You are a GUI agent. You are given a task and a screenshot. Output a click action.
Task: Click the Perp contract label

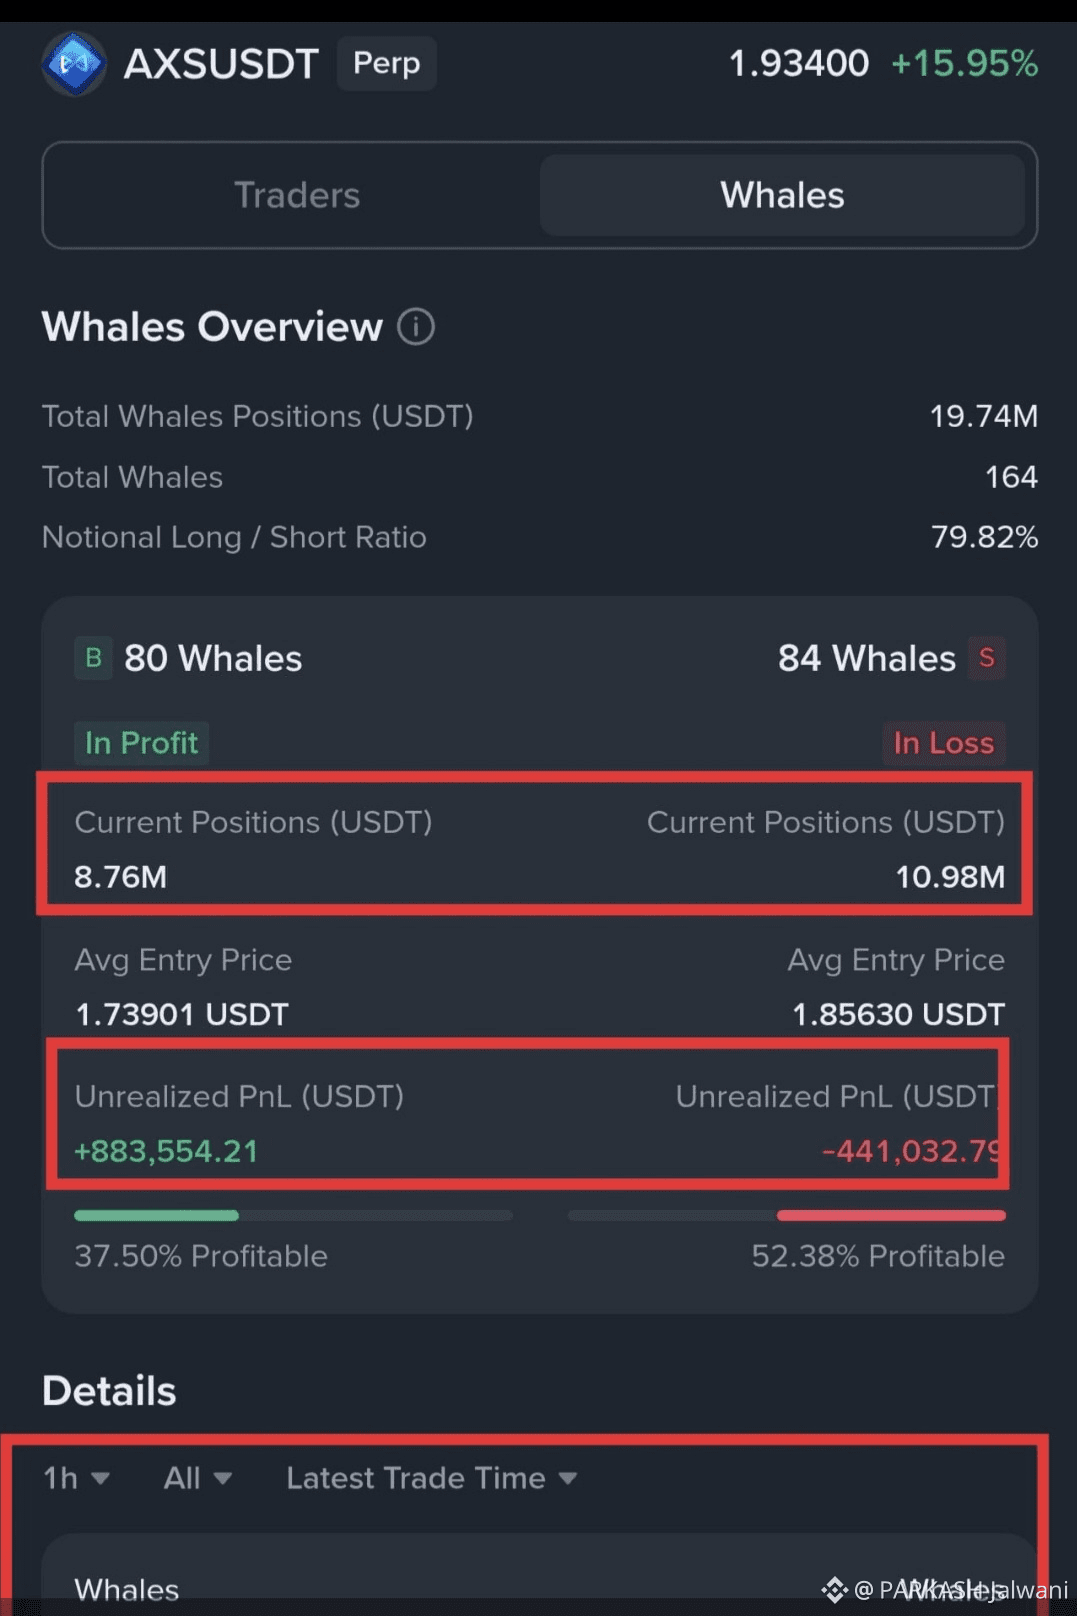pyautogui.click(x=386, y=64)
